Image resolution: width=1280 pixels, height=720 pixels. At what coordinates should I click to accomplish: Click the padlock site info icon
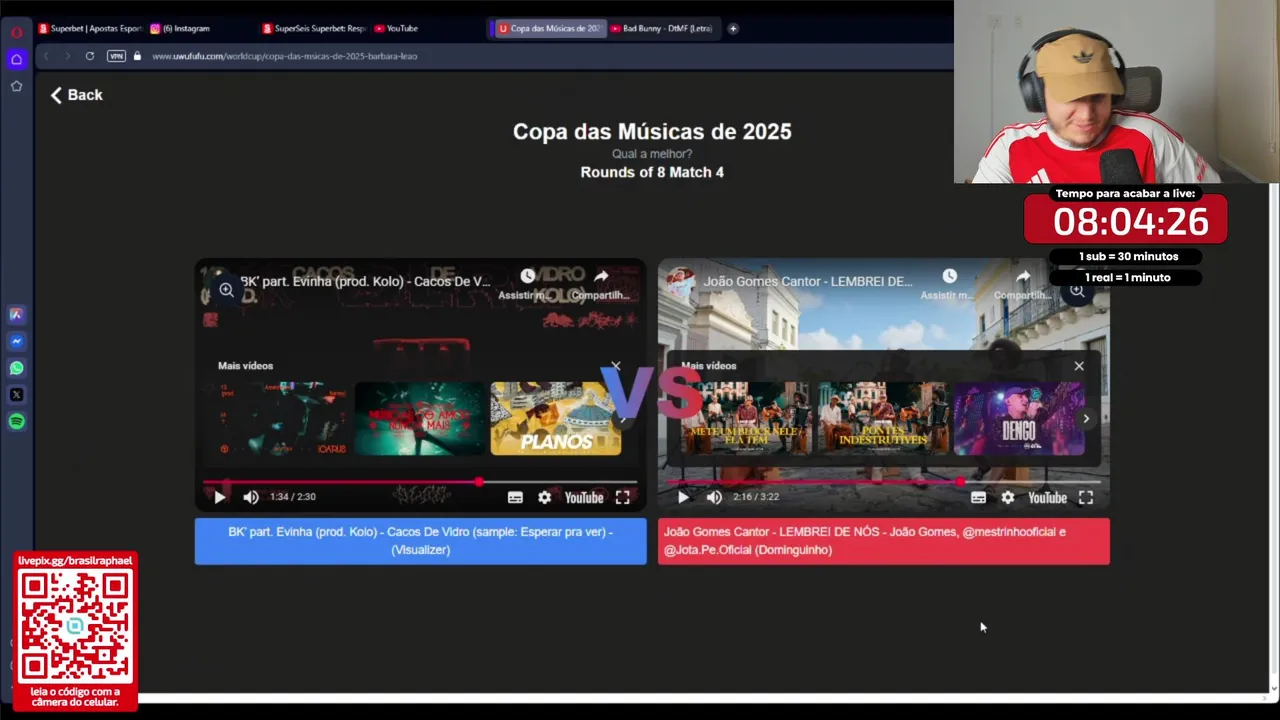(x=137, y=56)
